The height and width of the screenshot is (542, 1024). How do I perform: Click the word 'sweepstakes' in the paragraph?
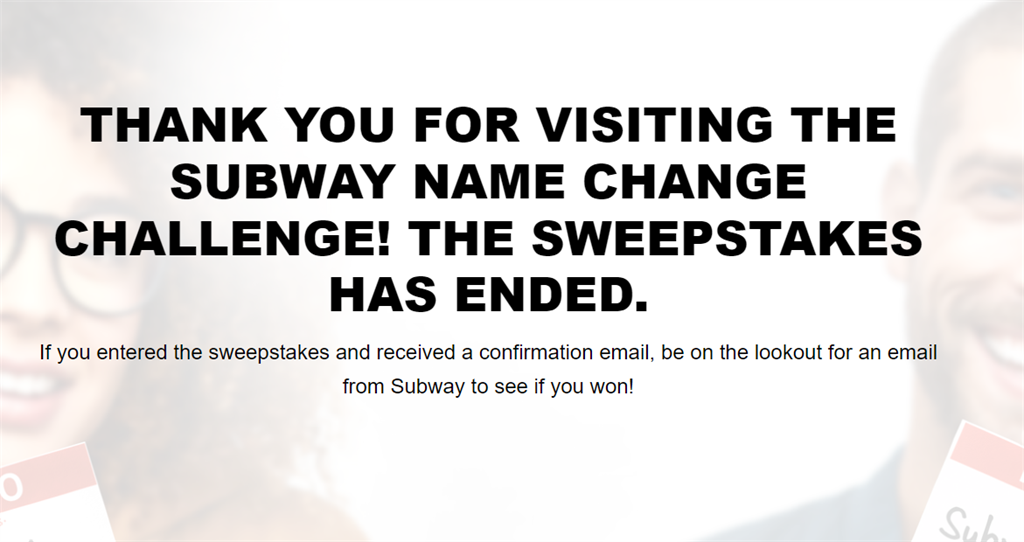point(269,353)
